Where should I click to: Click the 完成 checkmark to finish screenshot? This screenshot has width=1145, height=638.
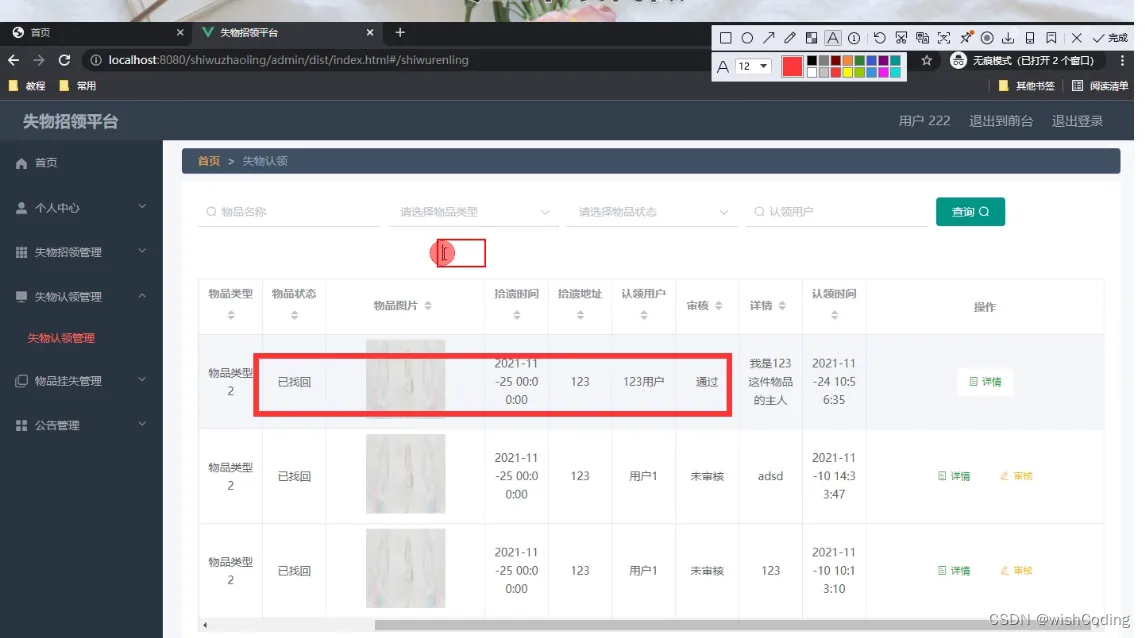click(x=1110, y=38)
